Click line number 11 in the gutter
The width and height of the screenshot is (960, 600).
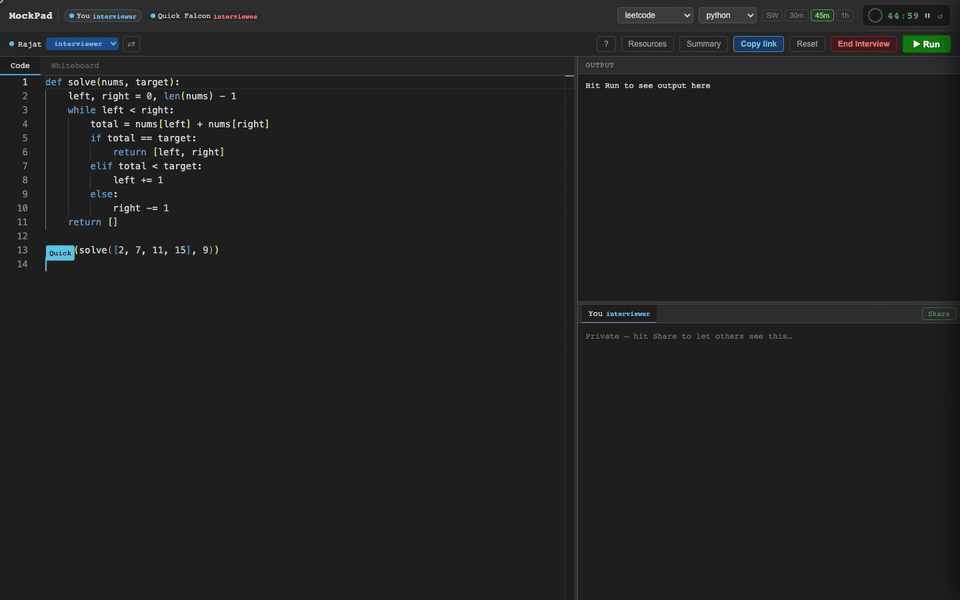click(x=23, y=222)
